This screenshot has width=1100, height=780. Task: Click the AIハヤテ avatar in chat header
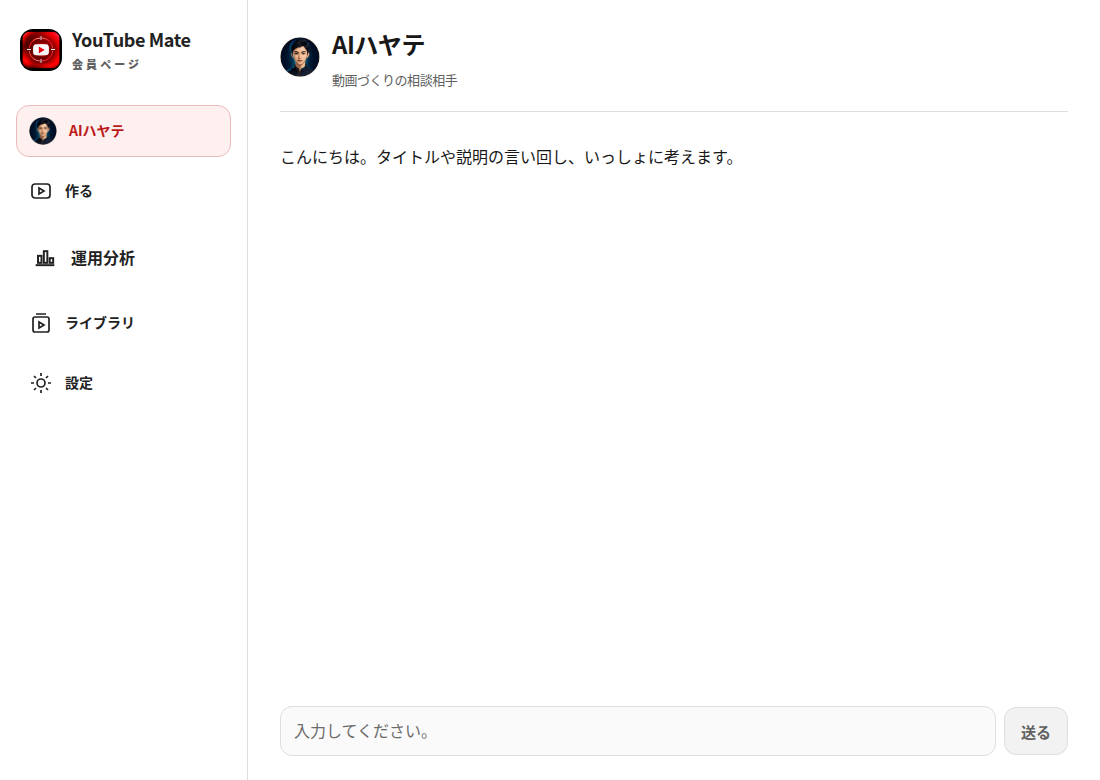coord(300,57)
